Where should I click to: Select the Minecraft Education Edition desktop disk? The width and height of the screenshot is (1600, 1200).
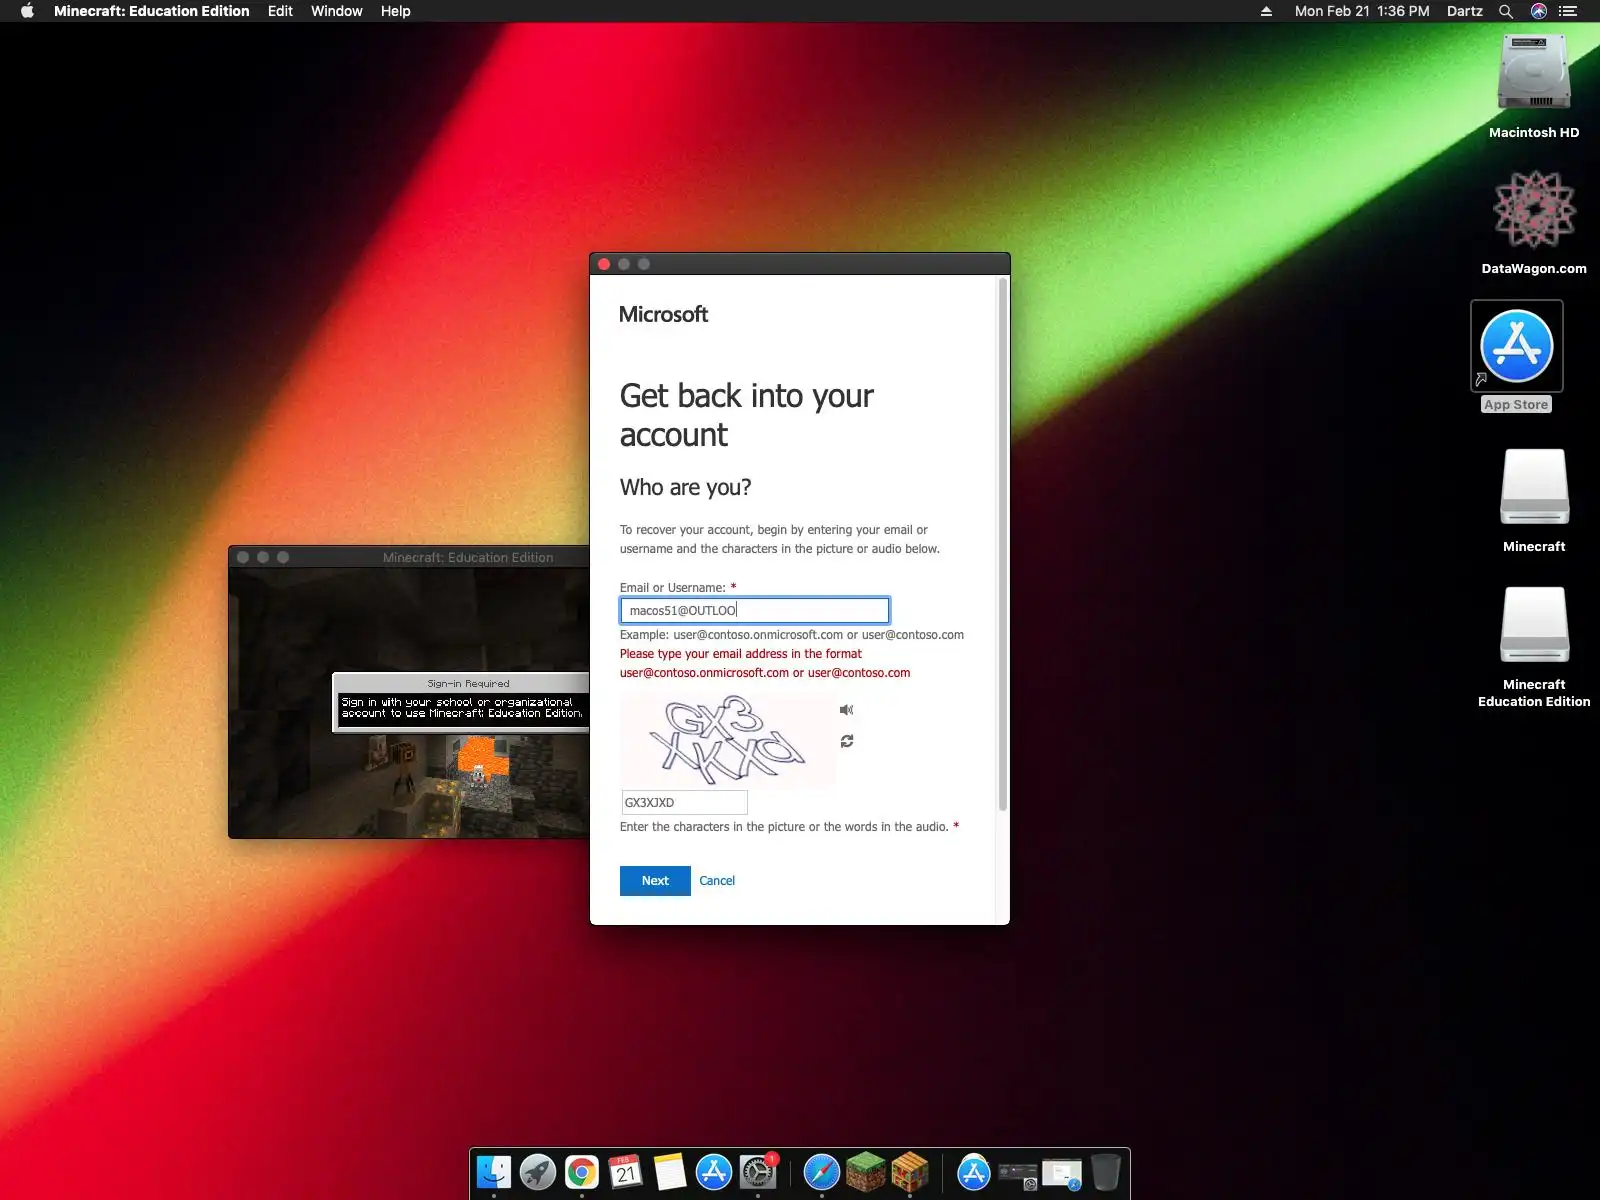1534,647
